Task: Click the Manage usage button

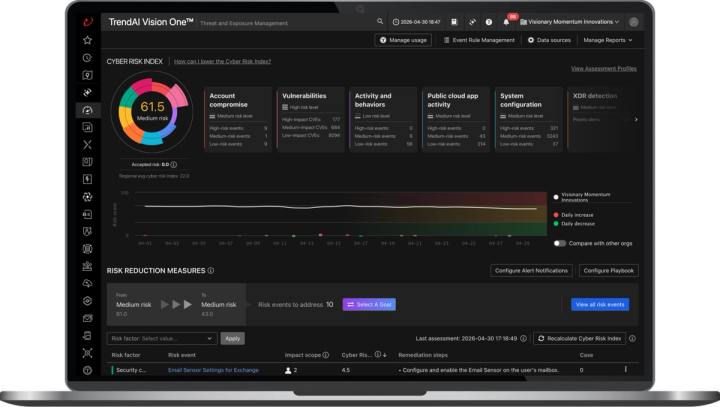Action: click(x=403, y=40)
